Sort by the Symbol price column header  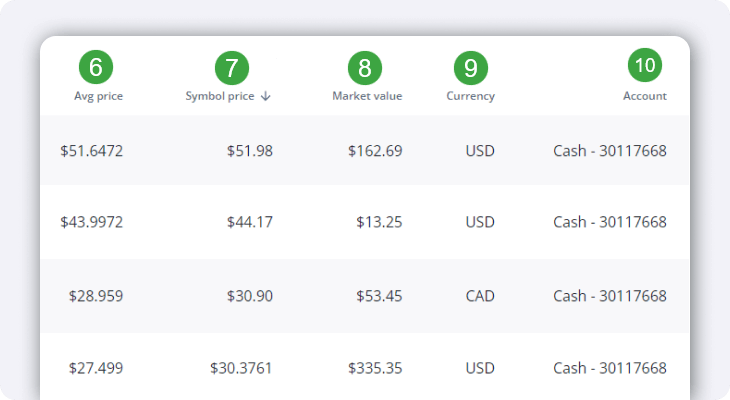click(221, 97)
